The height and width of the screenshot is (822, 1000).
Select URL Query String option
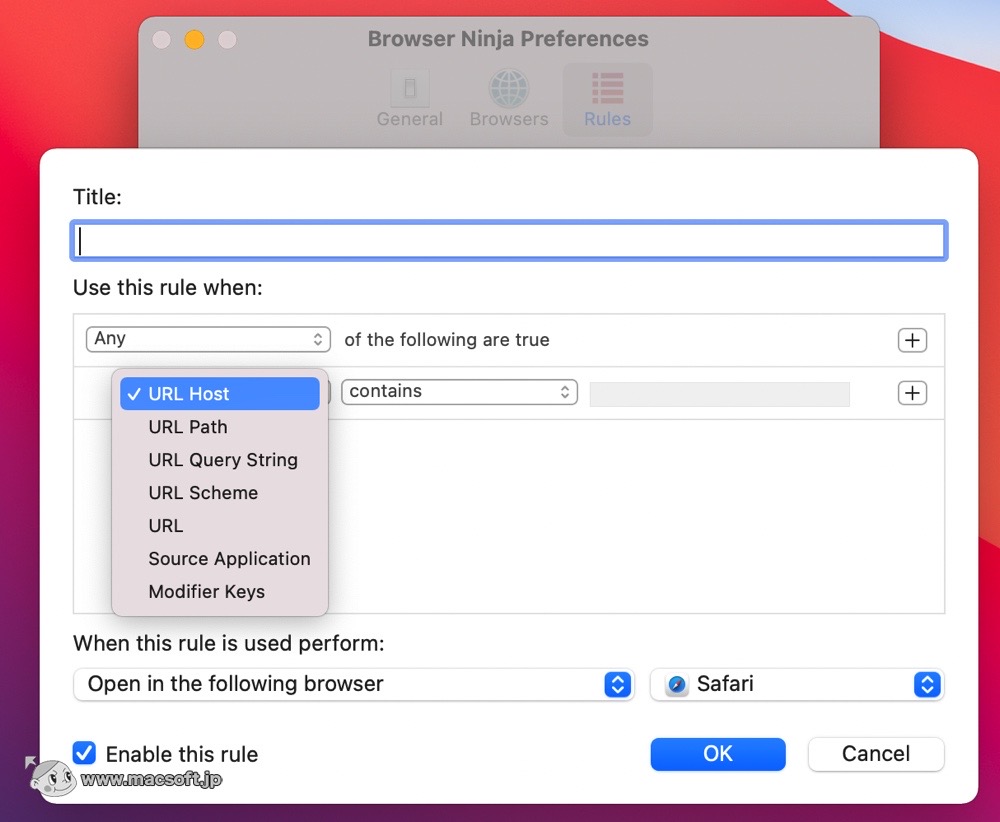[x=223, y=460]
